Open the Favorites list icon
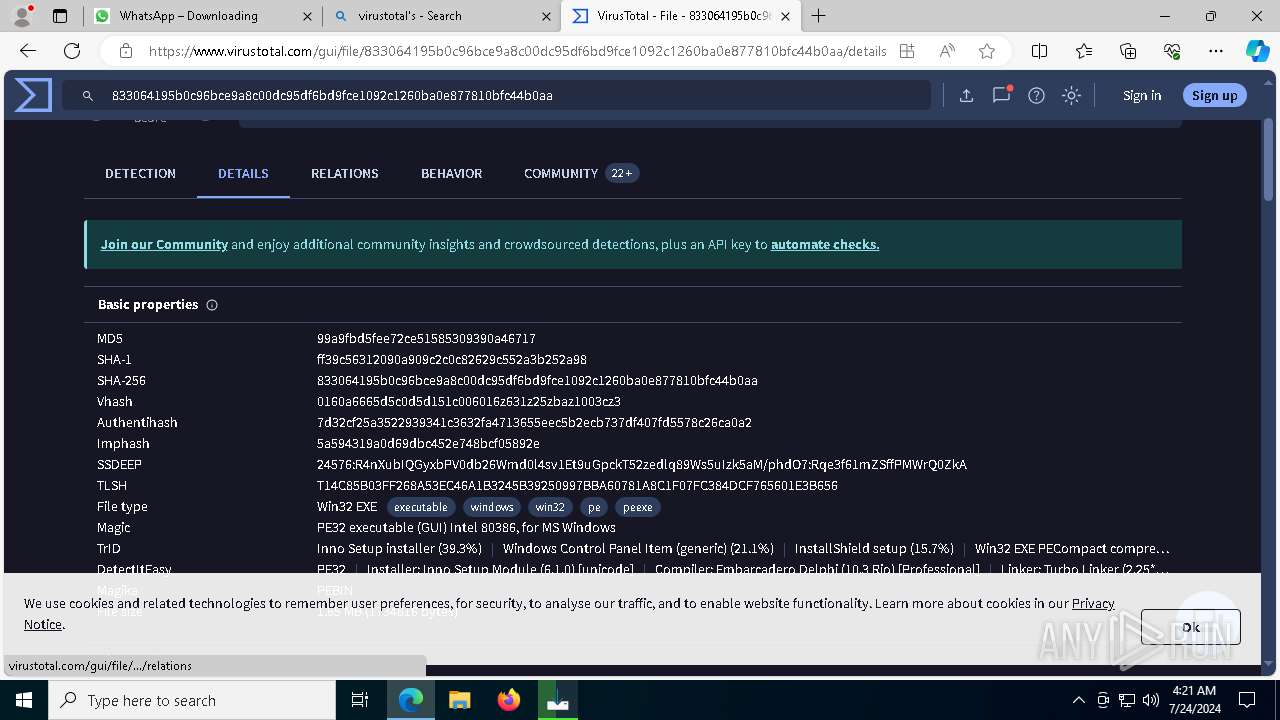This screenshot has width=1280, height=720. (1084, 51)
